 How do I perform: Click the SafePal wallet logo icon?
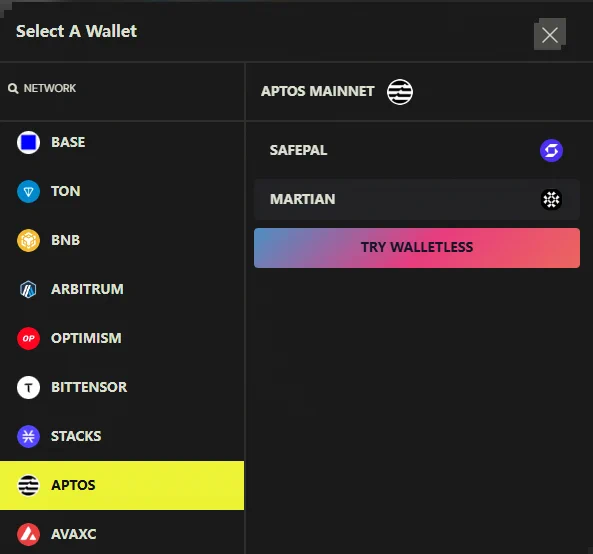551,151
